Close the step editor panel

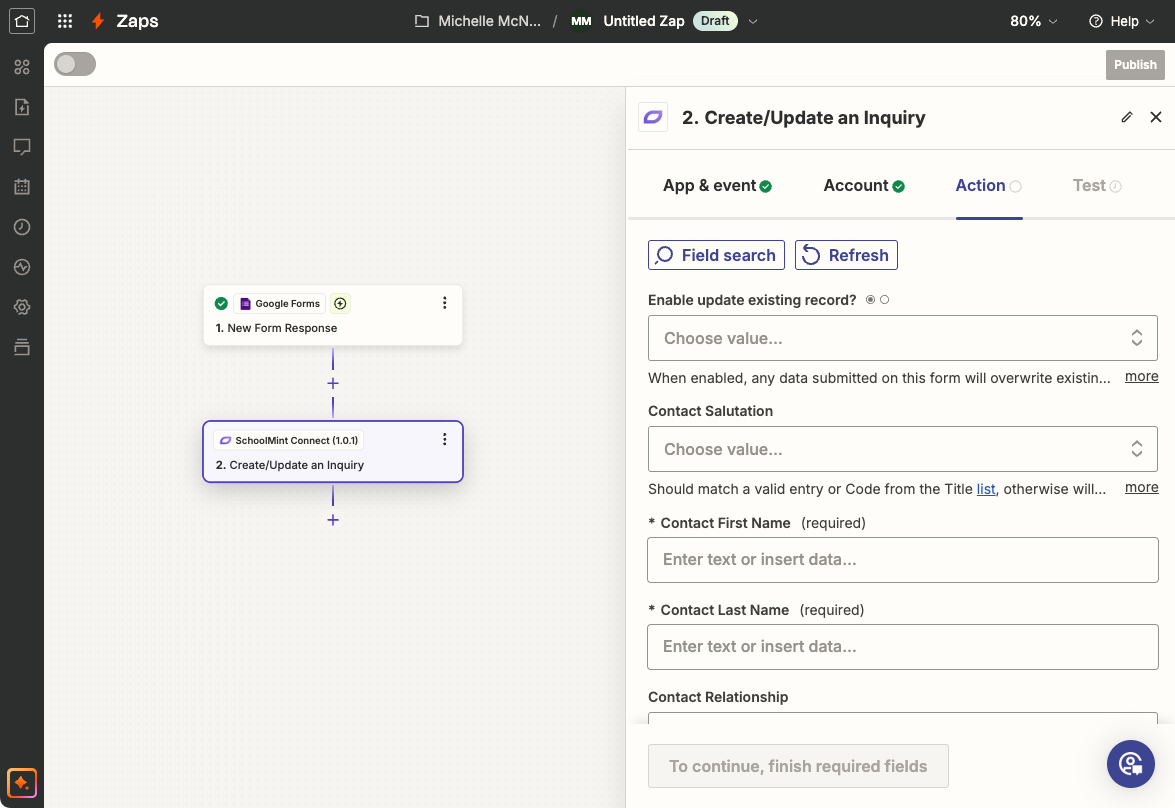click(1156, 117)
